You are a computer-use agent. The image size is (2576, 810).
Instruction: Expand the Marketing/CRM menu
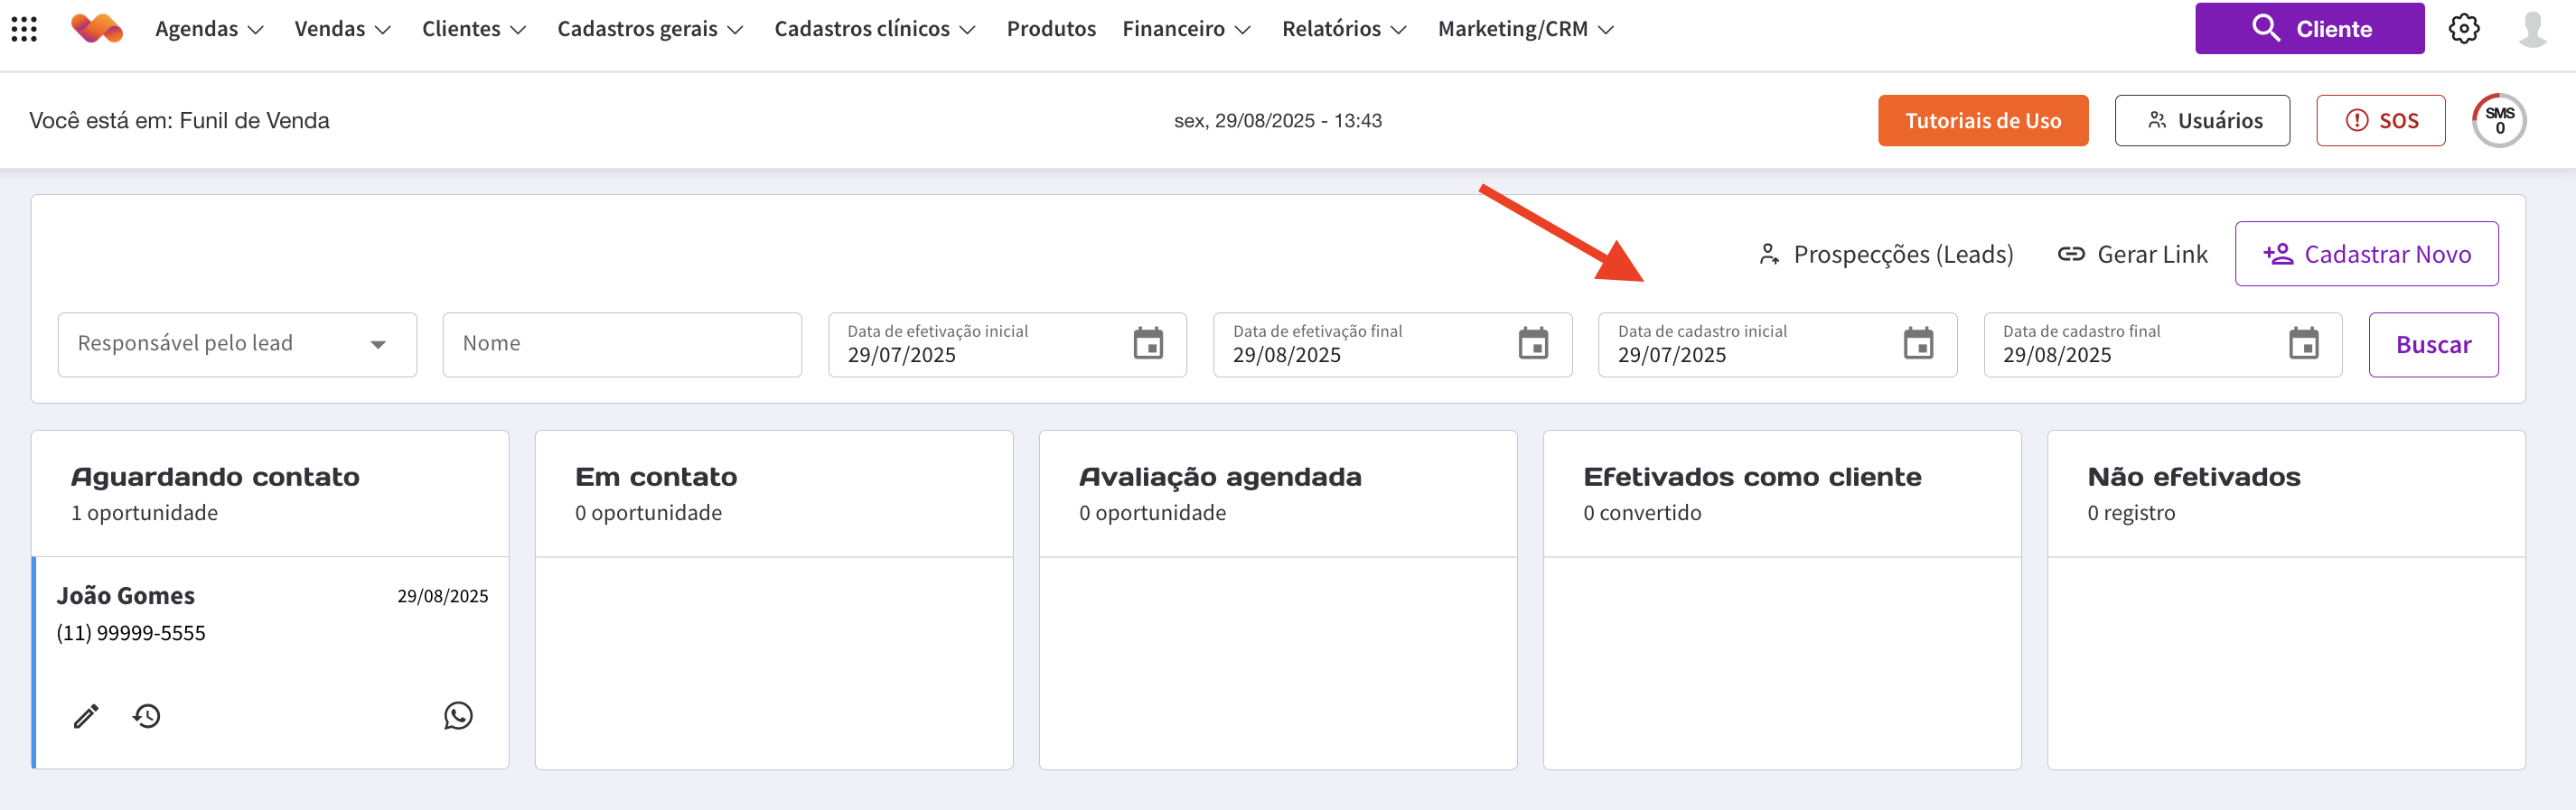click(x=1525, y=29)
